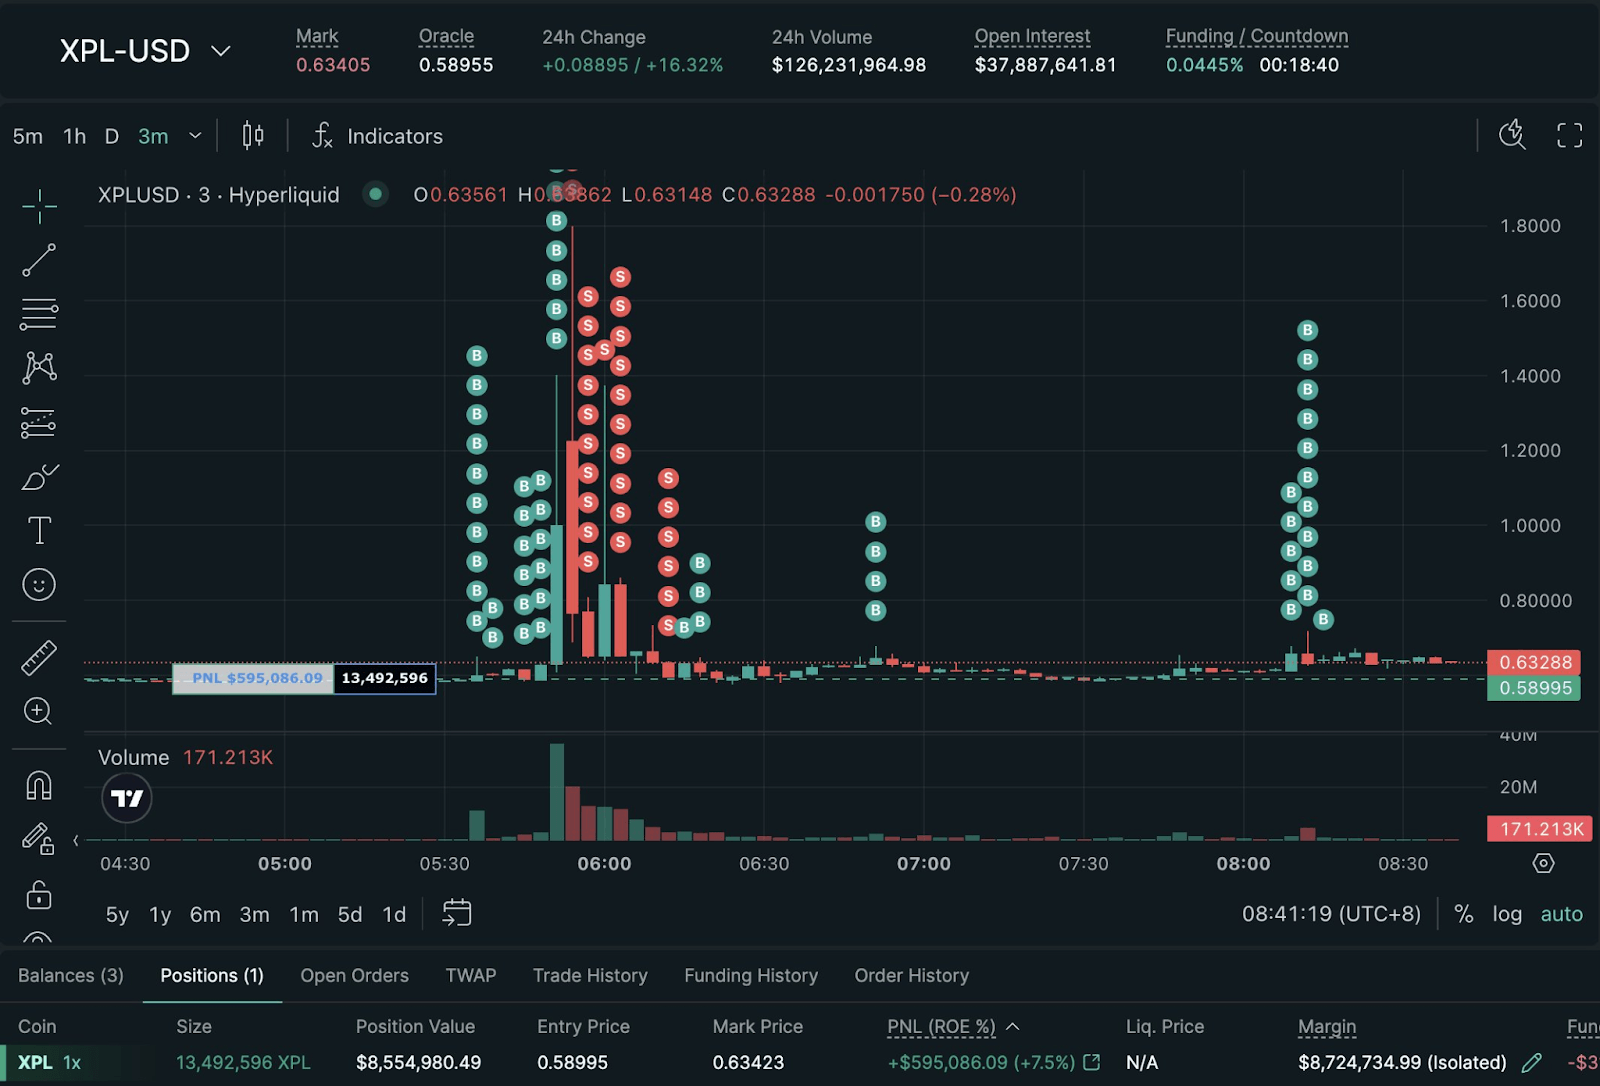1600x1086 pixels.
Task: Click the 13,492,596 XPL size cell
Action: [x=243, y=1062]
